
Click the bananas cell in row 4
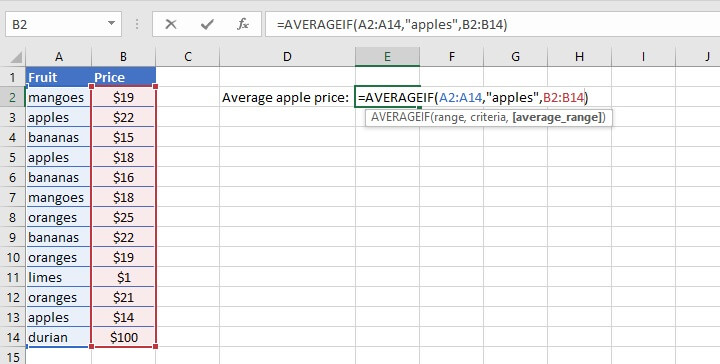pyautogui.click(x=59, y=137)
